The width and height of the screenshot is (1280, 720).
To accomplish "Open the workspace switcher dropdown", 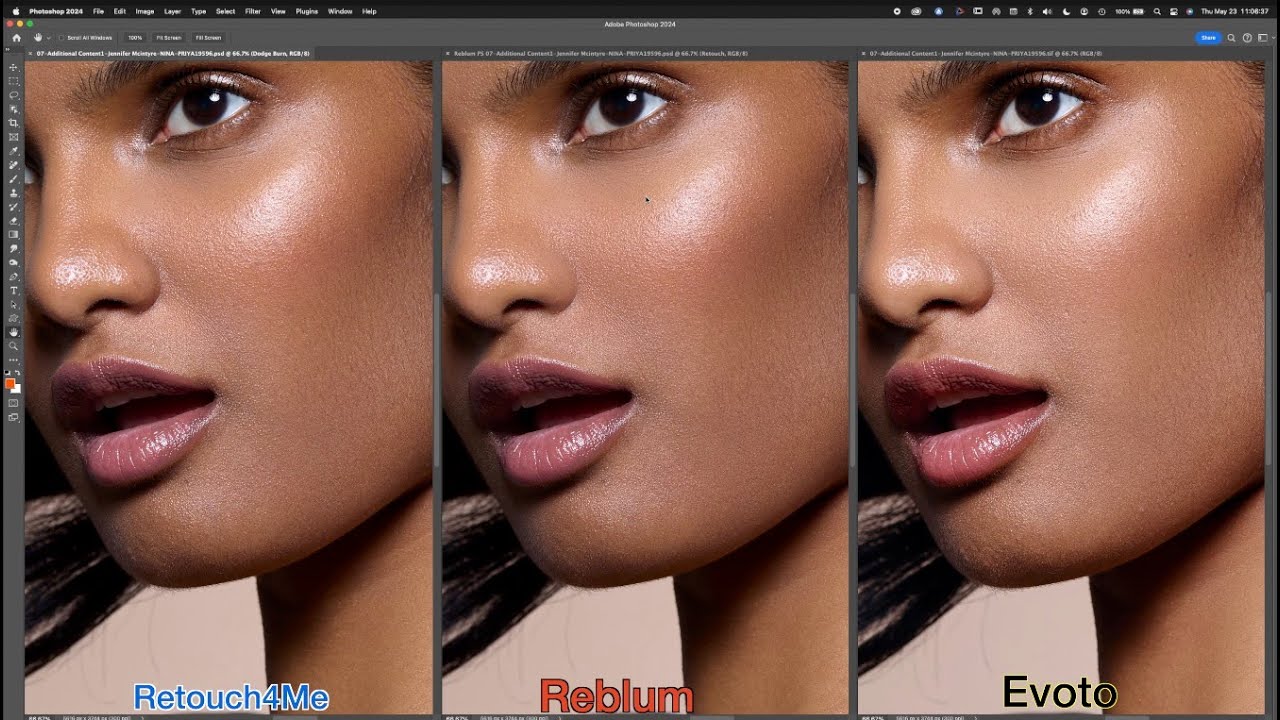I will click(1263, 38).
